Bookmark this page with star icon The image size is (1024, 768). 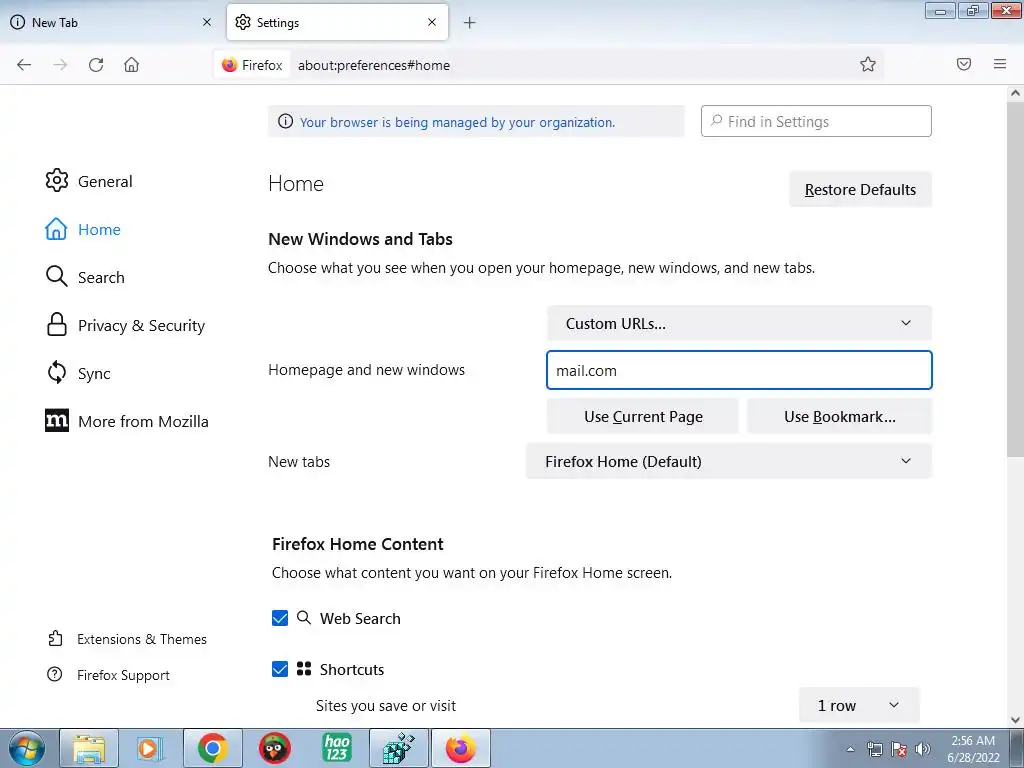coord(867,64)
